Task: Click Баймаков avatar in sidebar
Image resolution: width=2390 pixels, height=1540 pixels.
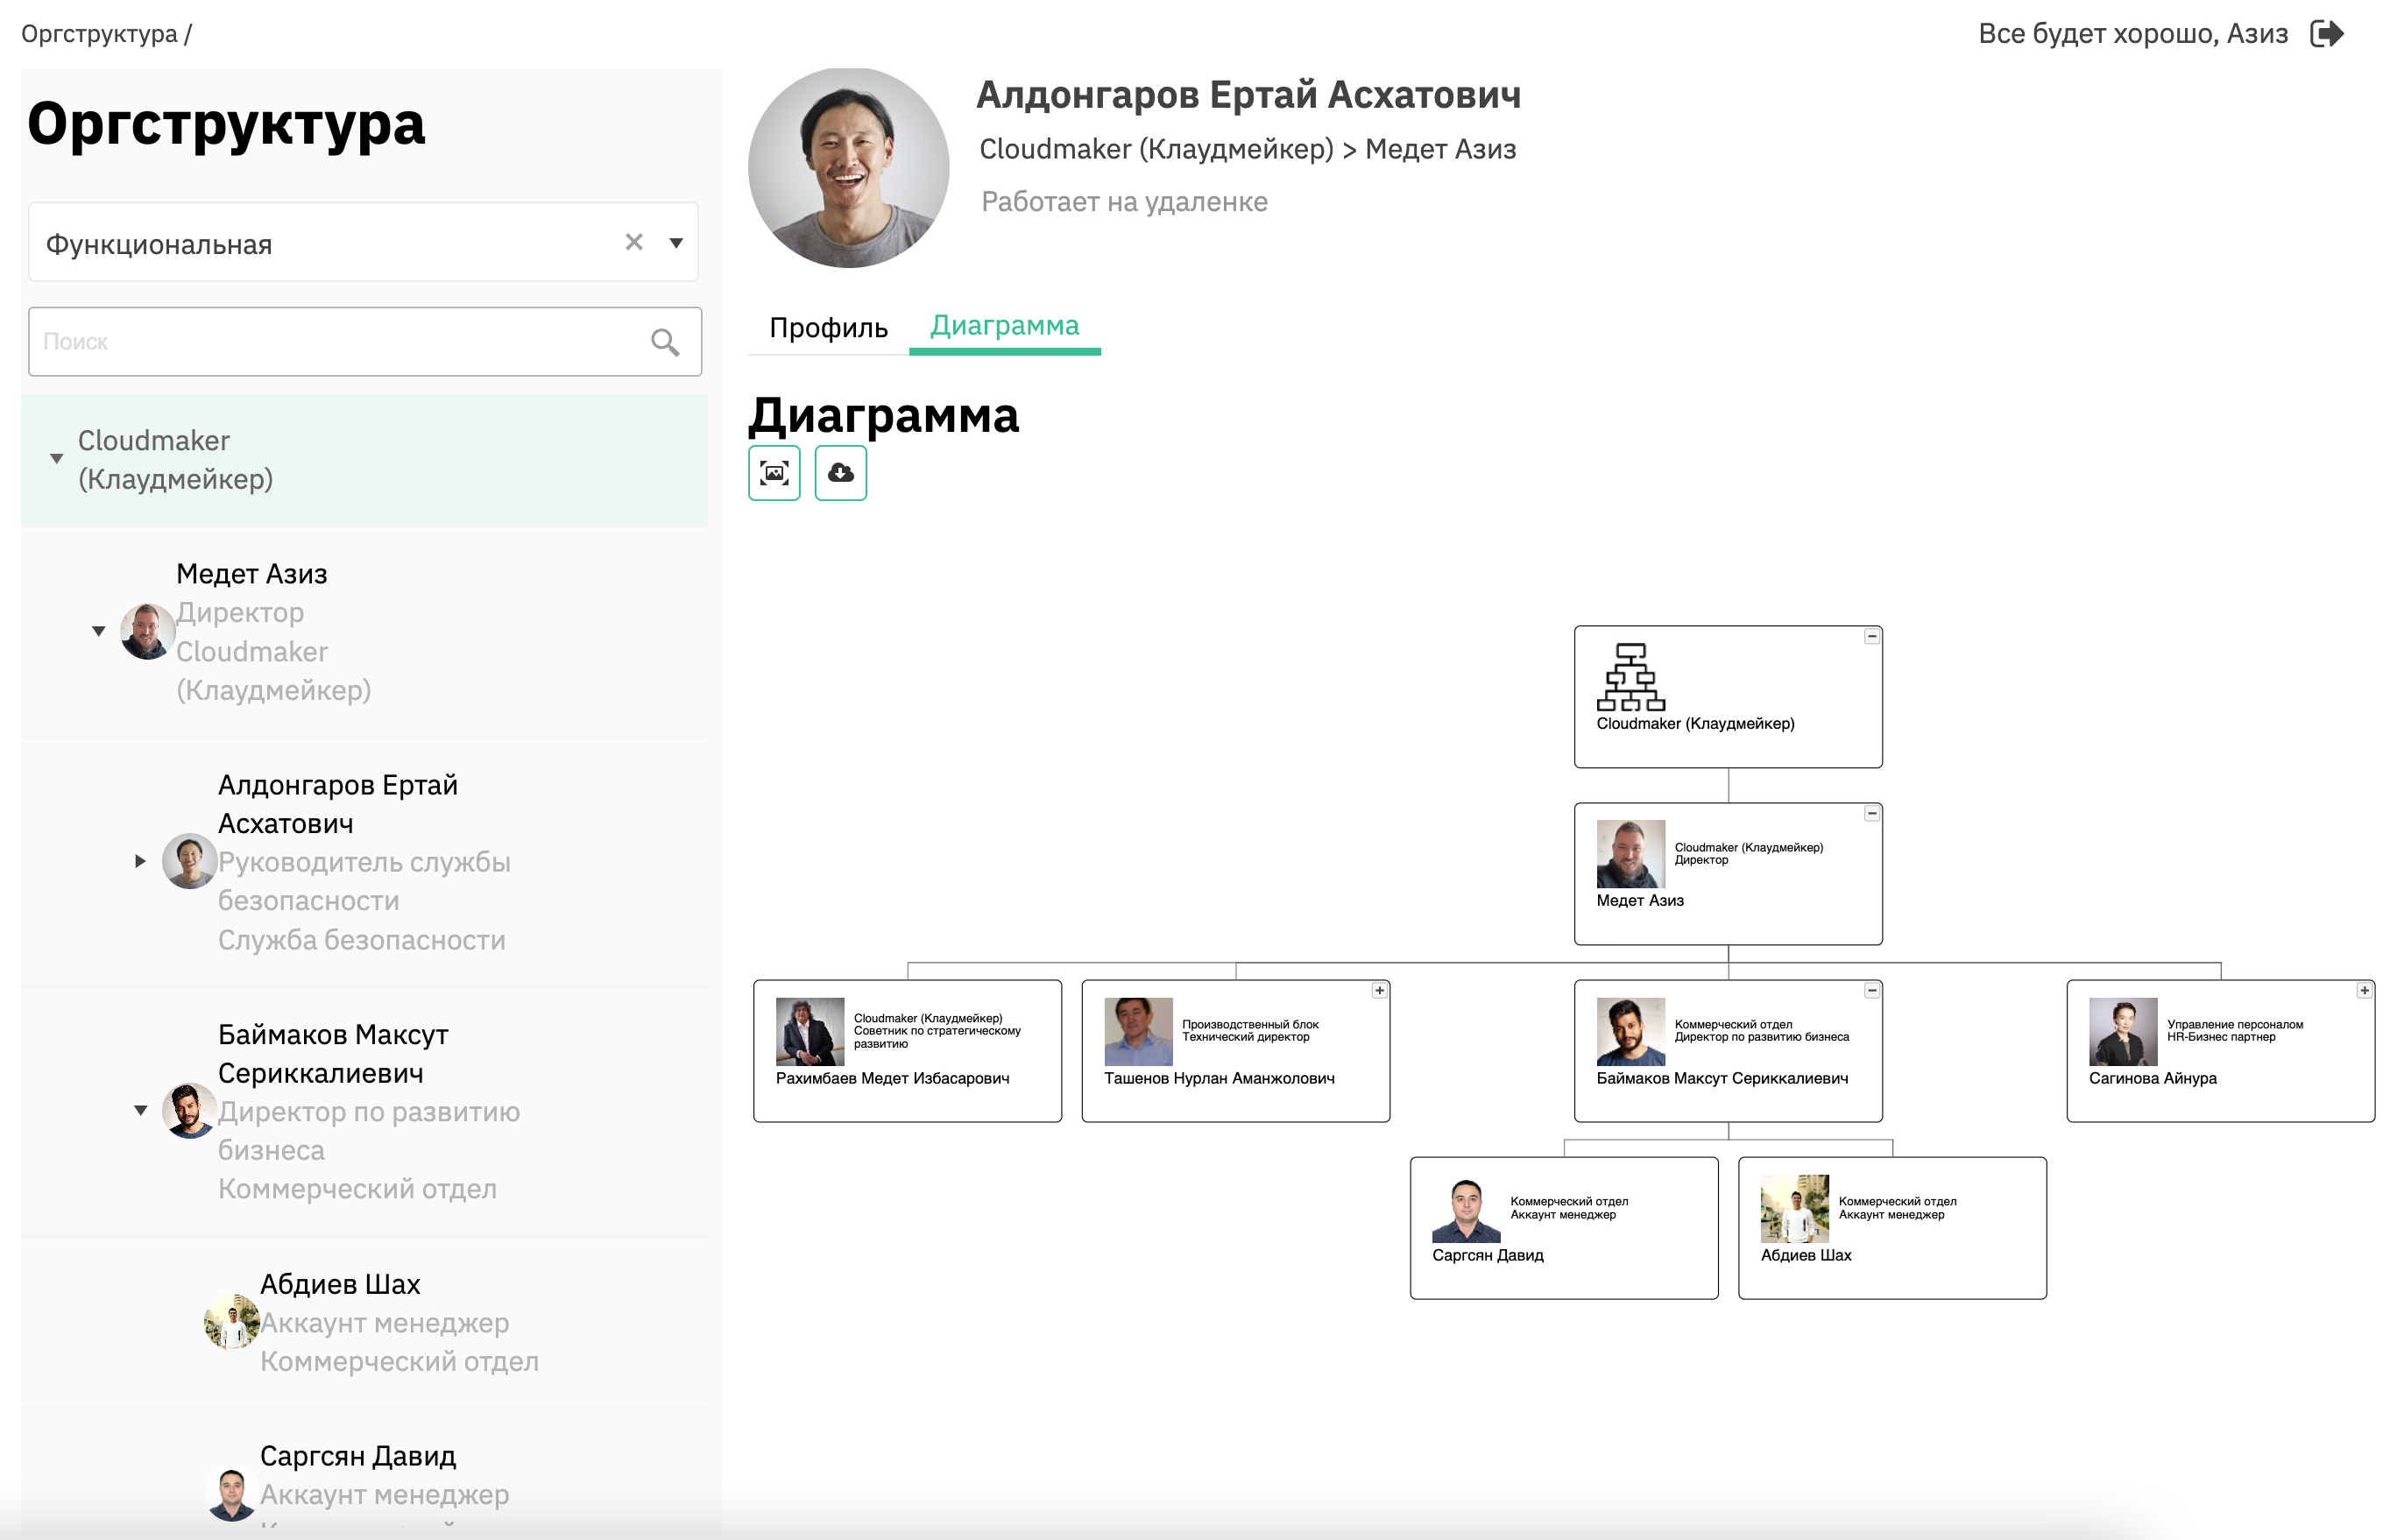Action: [190, 1110]
